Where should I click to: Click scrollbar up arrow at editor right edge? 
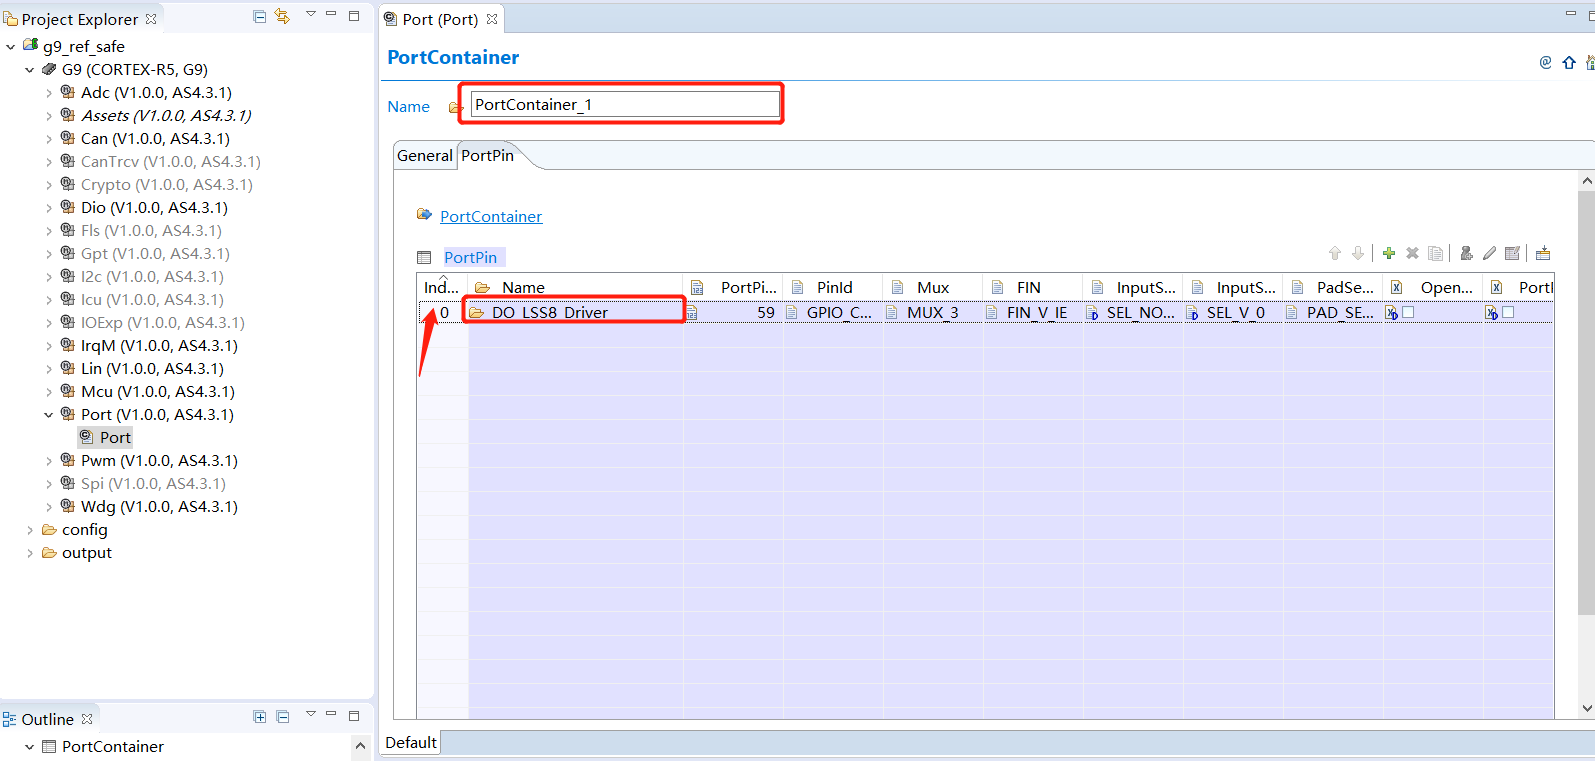(1587, 181)
